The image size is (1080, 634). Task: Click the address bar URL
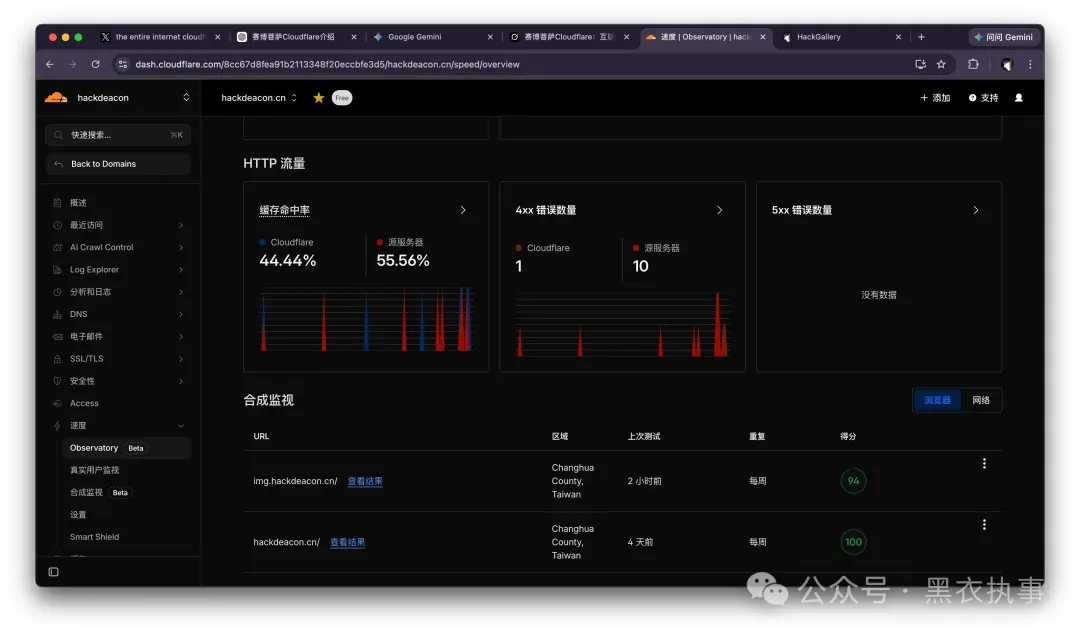click(x=327, y=64)
